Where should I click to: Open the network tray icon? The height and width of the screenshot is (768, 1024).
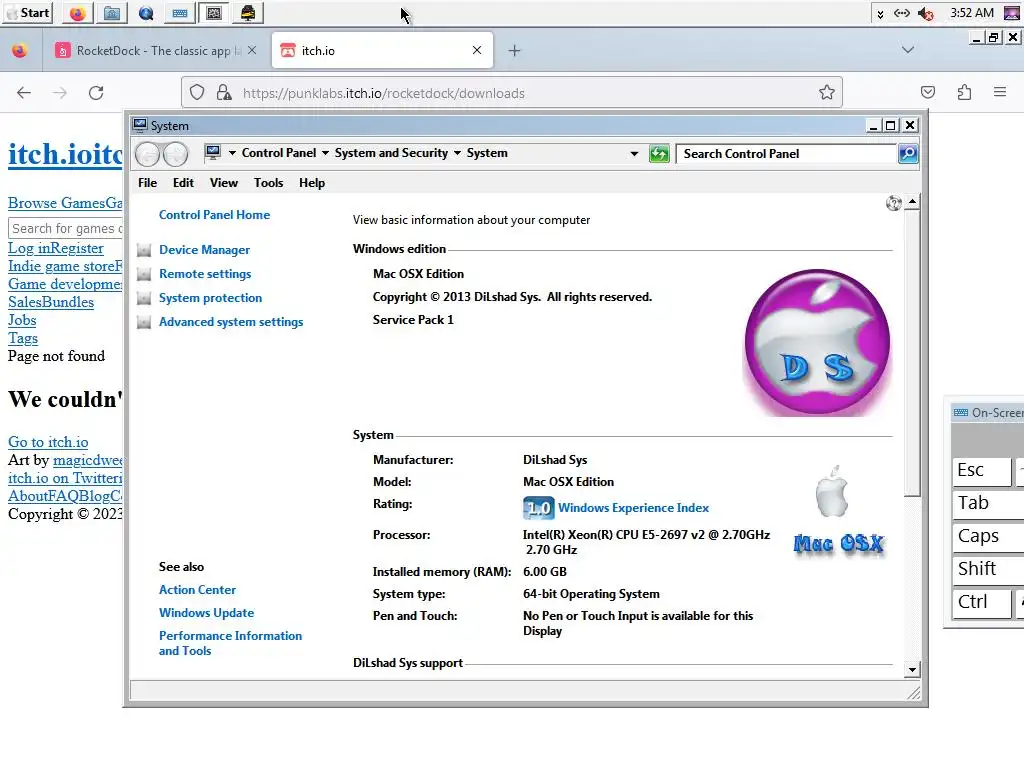[x=901, y=13]
